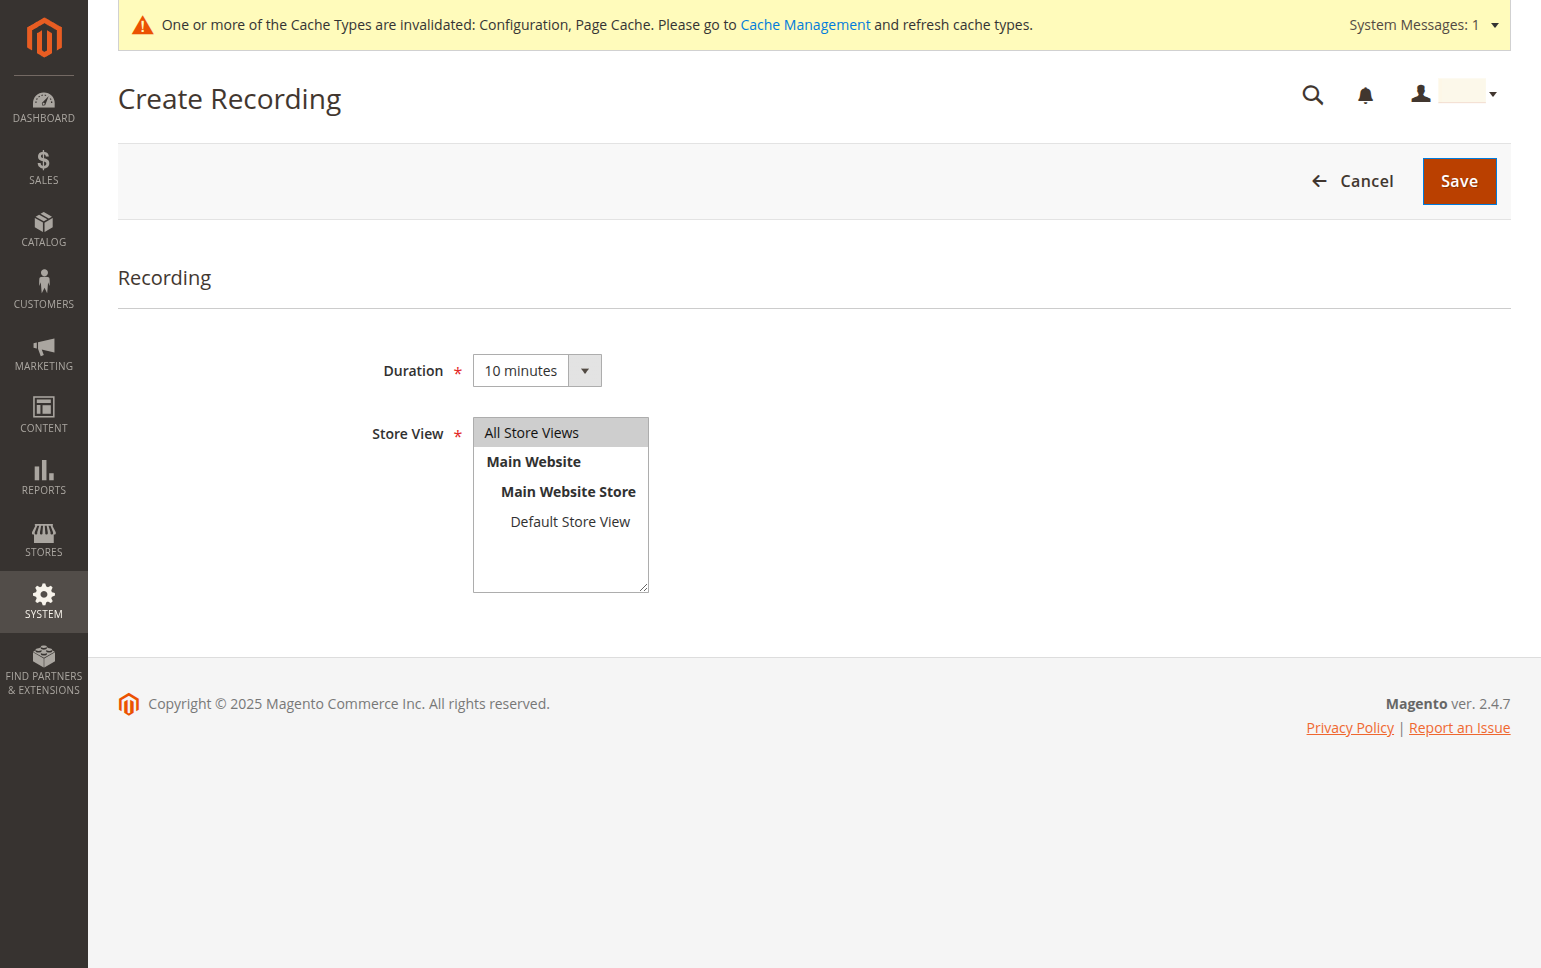Open Find Partners & Extensions
Image resolution: width=1541 pixels, height=968 pixels.
[44, 670]
